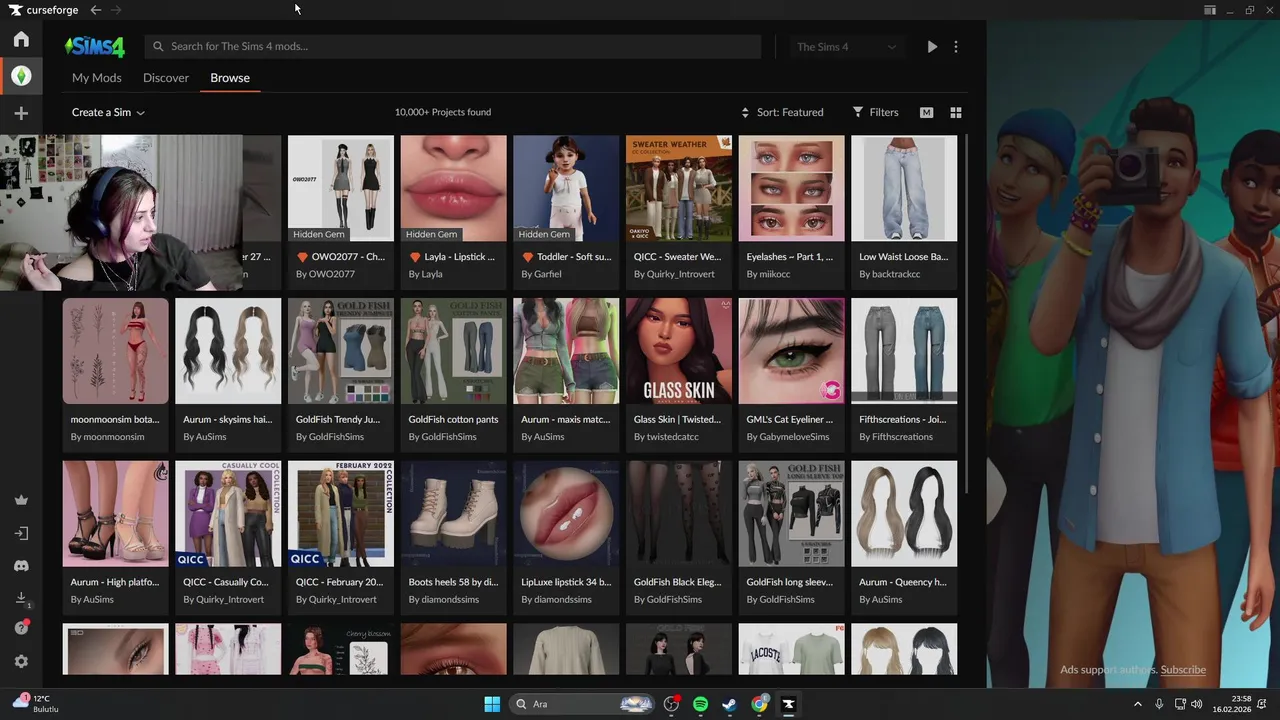Open author link By OWO2077
This screenshot has width=1280, height=720.
click(x=325, y=274)
